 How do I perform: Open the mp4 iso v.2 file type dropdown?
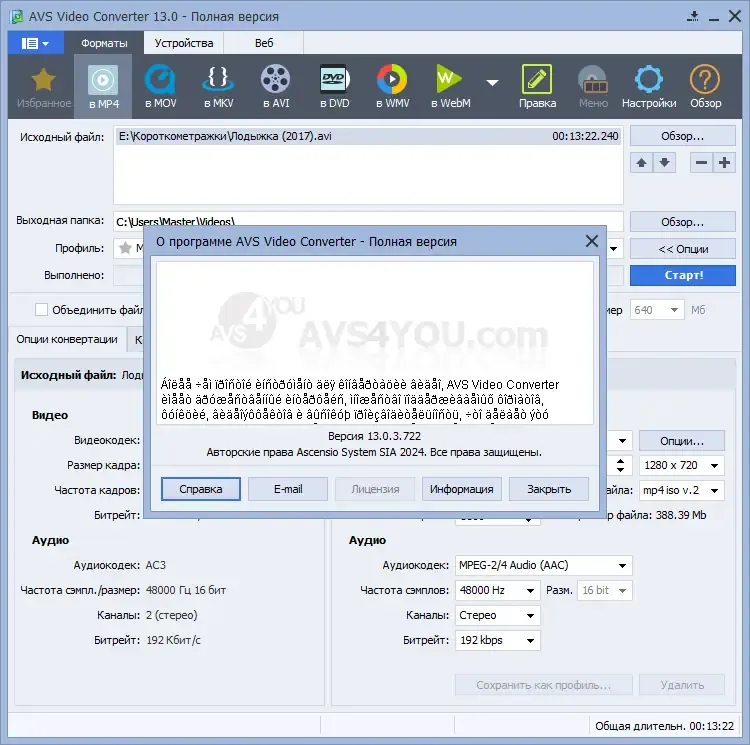[x=682, y=490]
